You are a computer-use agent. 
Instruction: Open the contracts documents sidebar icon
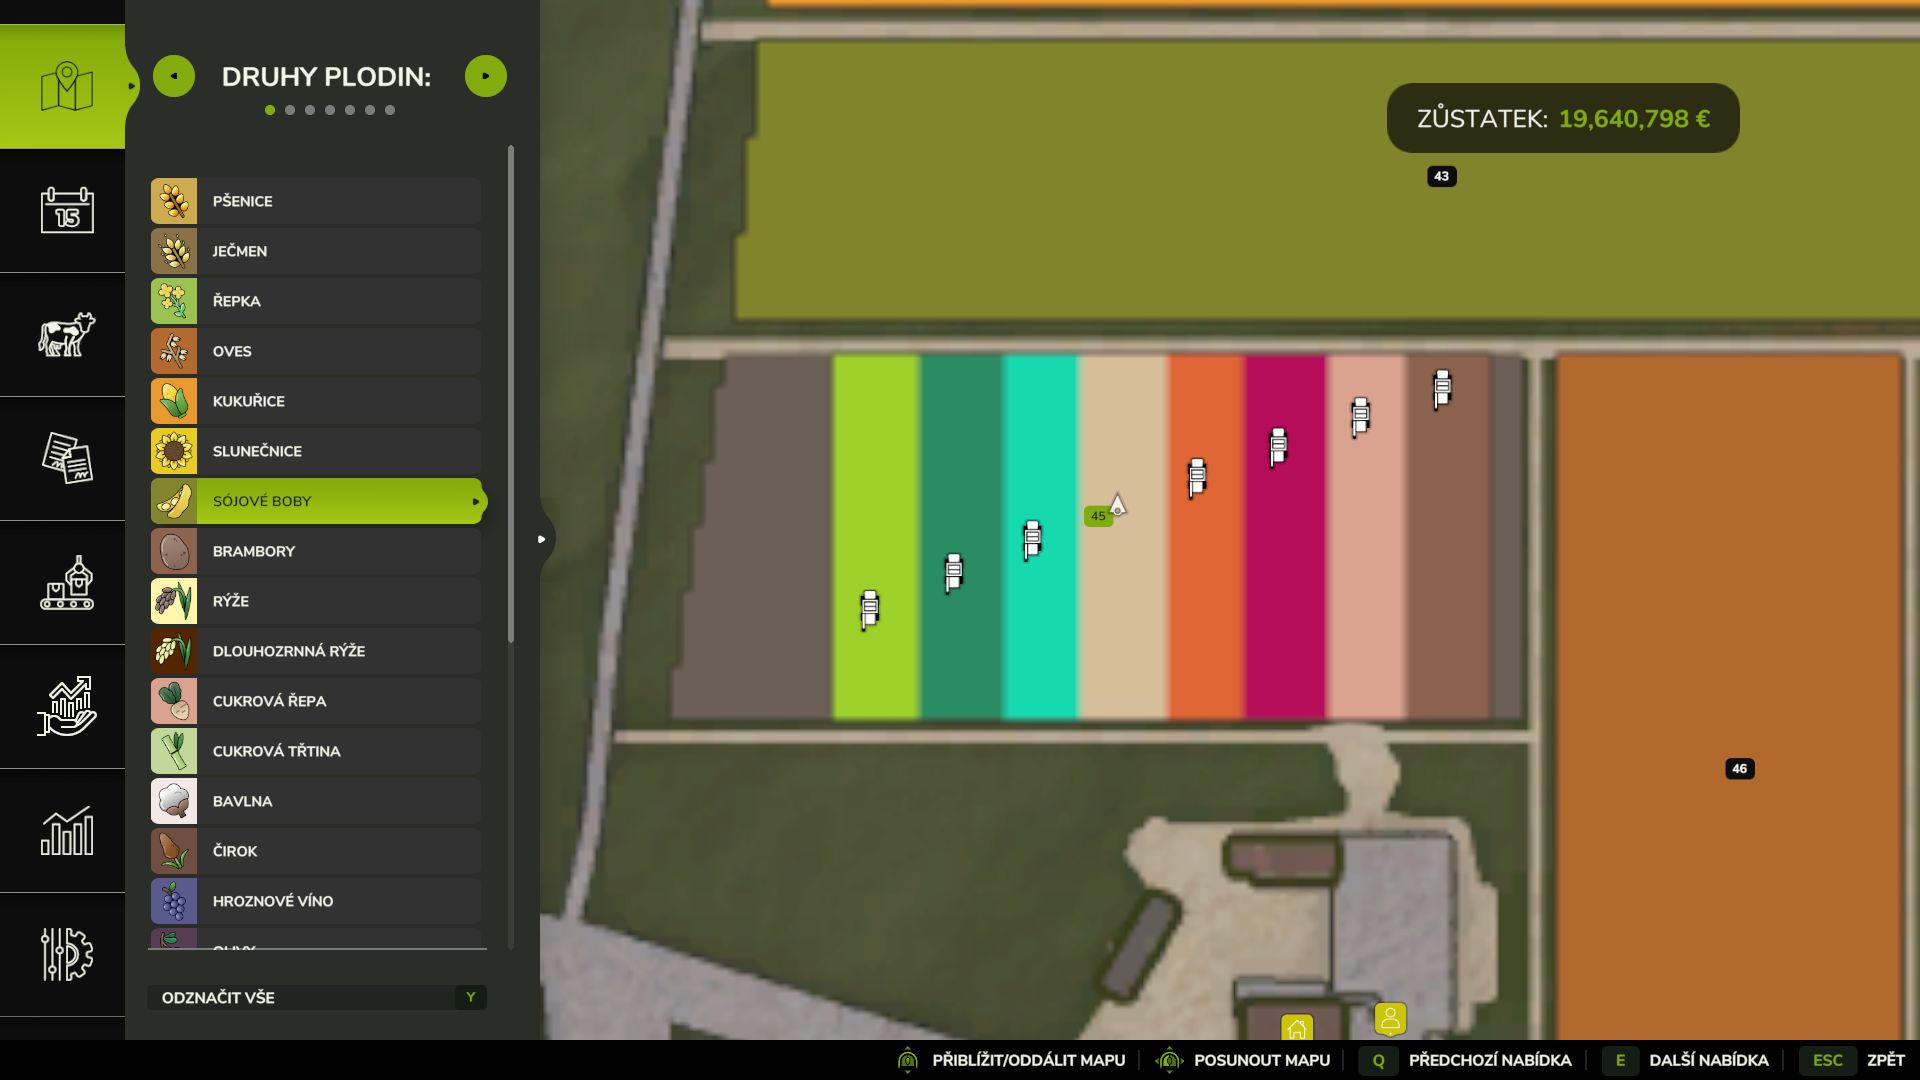[66, 459]
